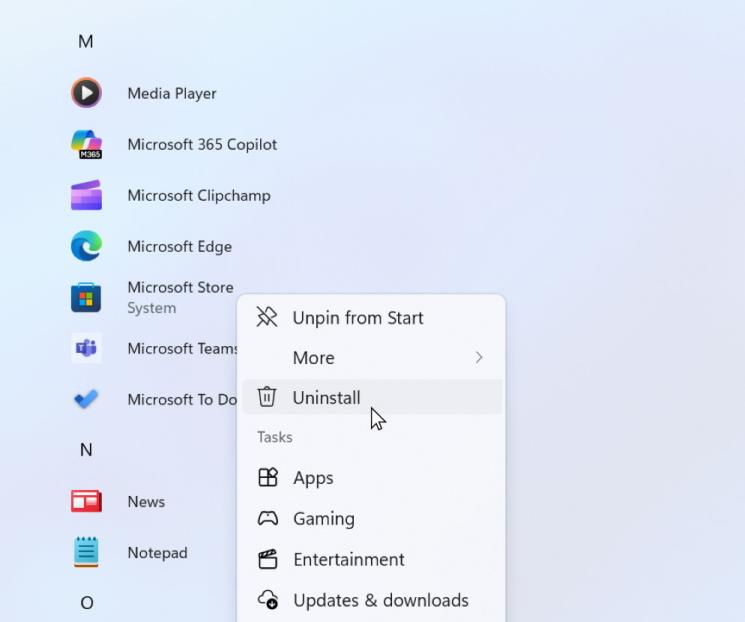Viewport: 745px width, 622px height.
Task: Click the letter N section header
Action: point(86,450)
